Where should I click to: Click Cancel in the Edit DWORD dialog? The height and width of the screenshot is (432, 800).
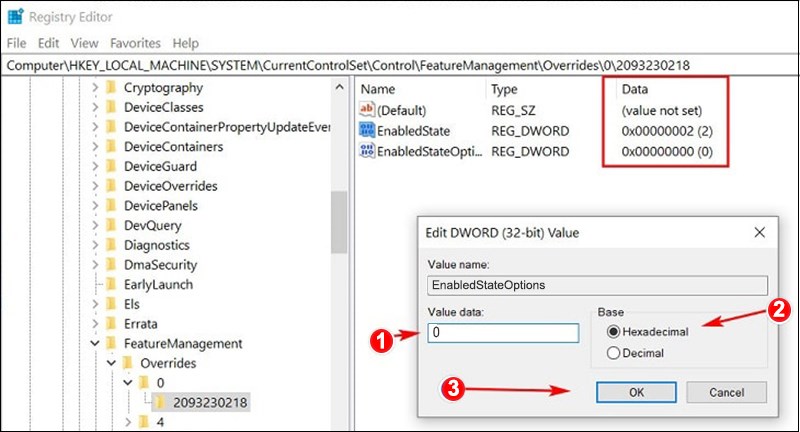pos(726,392)
